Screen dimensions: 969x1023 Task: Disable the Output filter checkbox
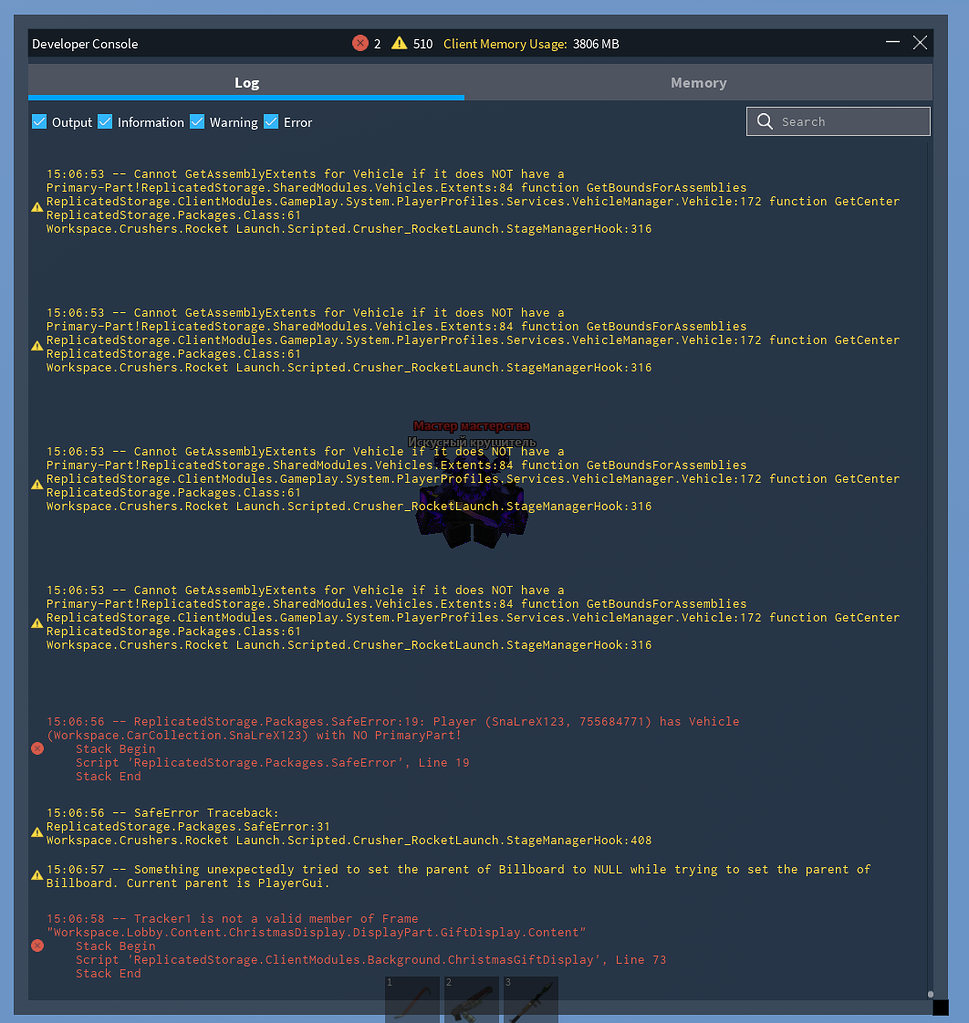[x=38, y=121]
